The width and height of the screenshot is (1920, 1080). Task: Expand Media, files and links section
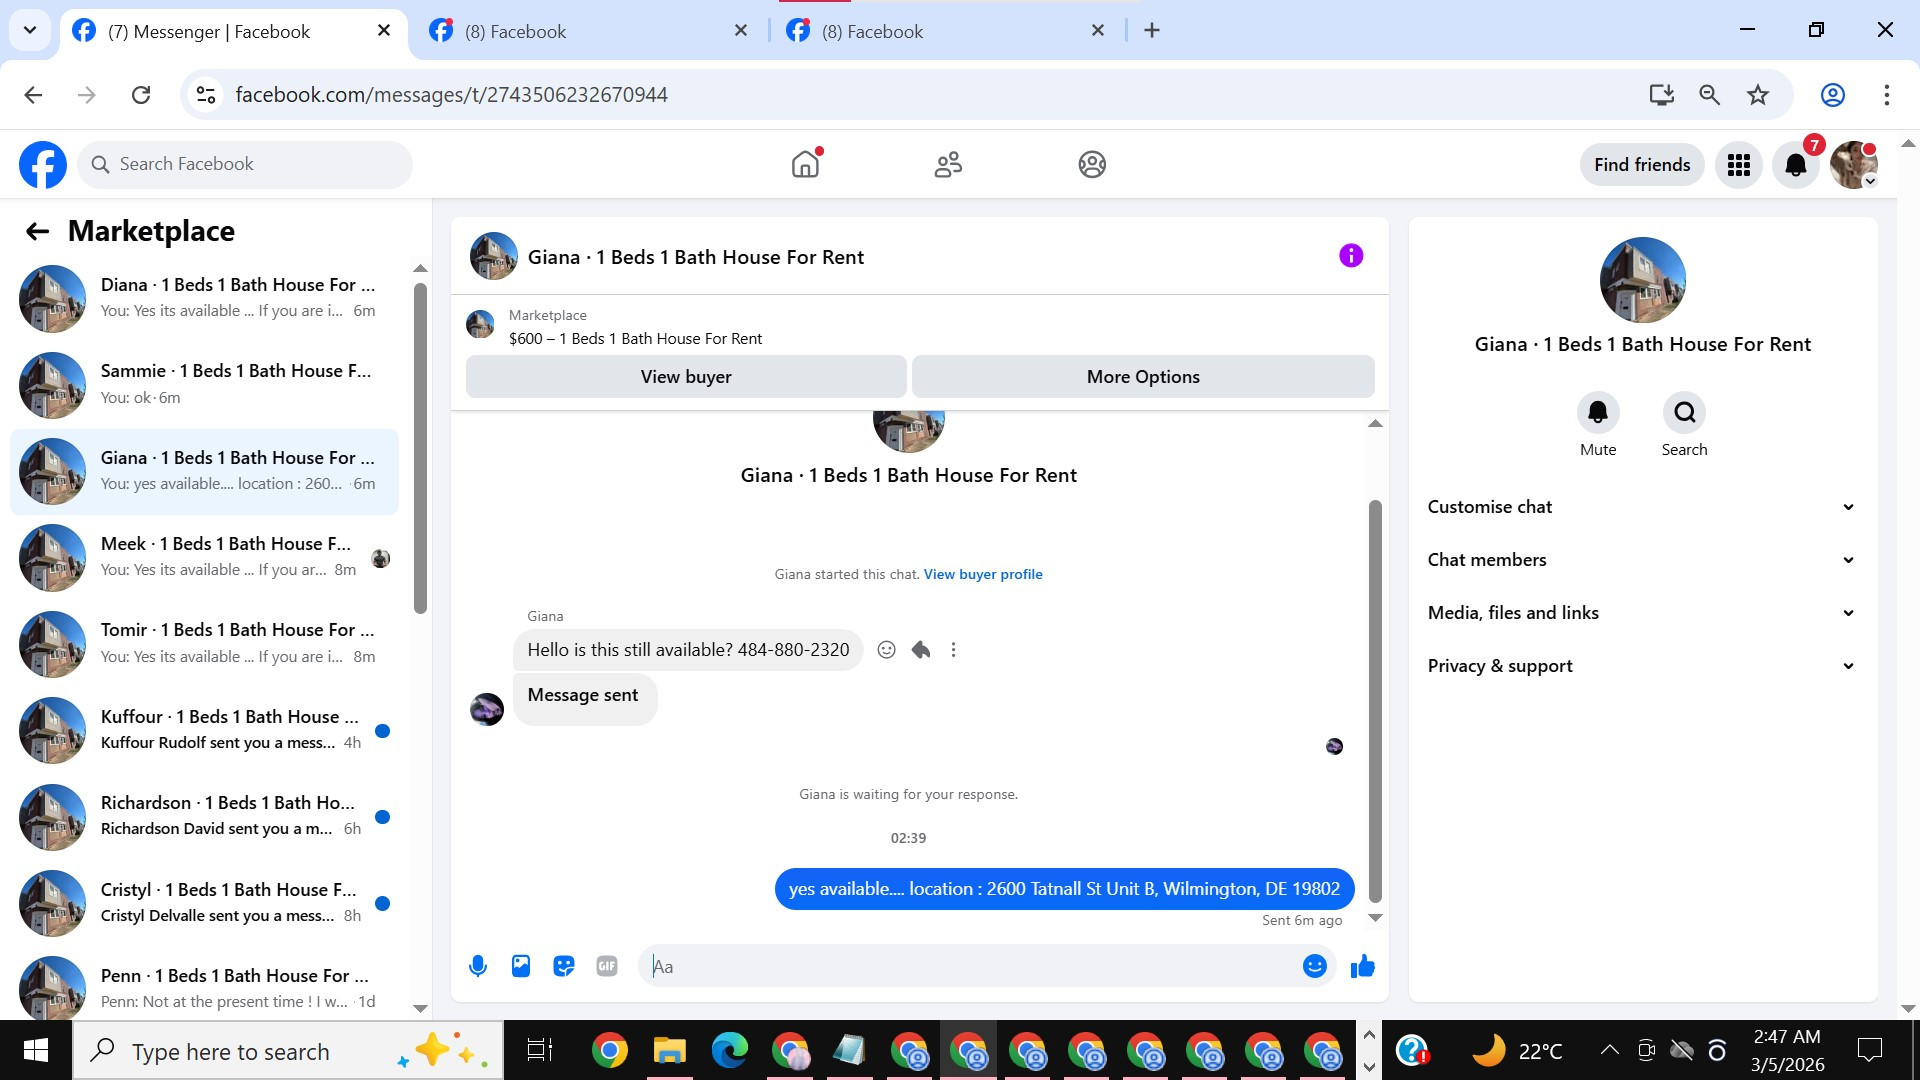[1642, 613]
